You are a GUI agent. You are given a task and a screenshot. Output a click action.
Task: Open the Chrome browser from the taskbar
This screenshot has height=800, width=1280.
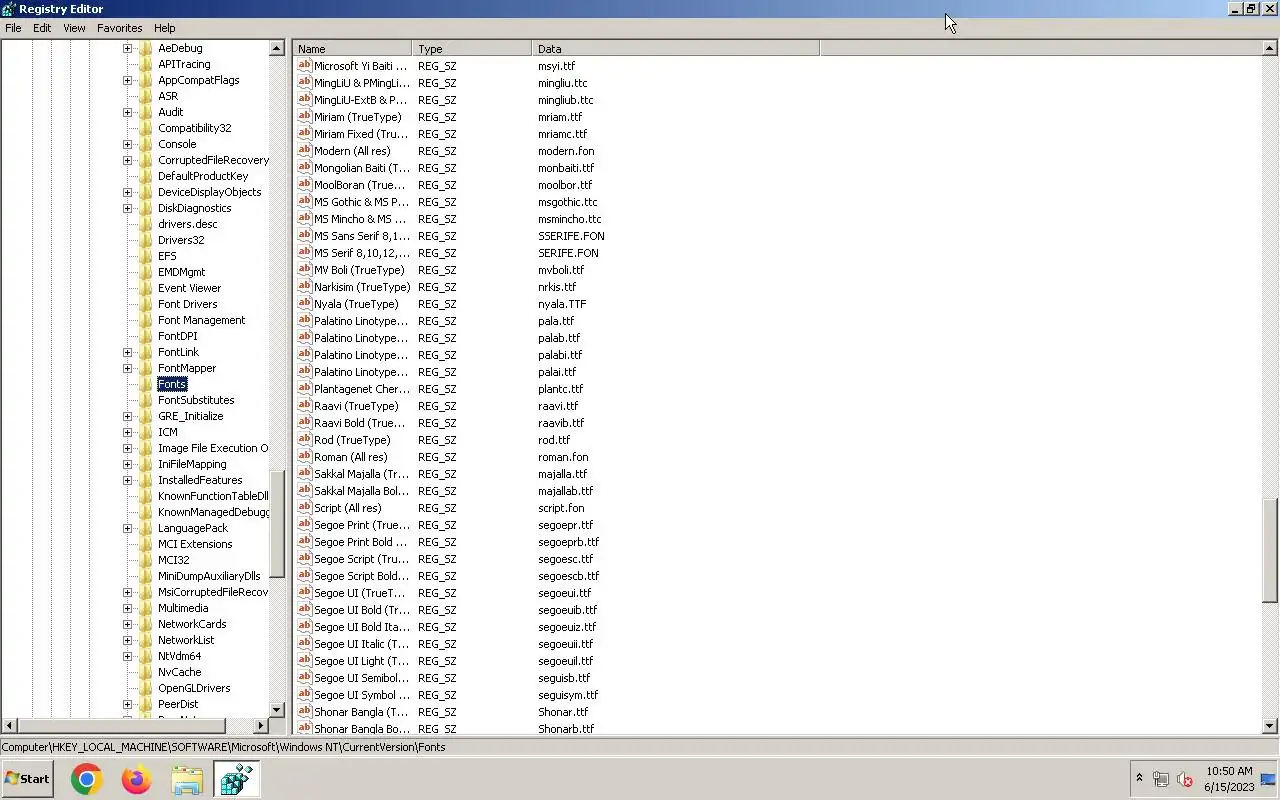tap(87, 779)
